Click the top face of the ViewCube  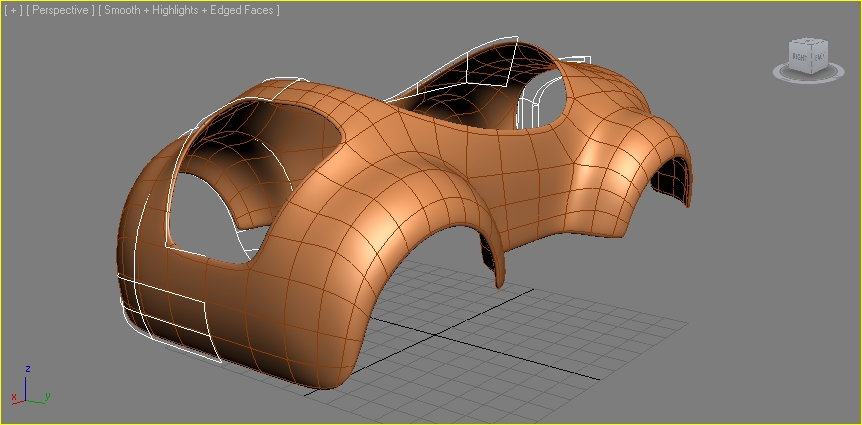[809, 44]
